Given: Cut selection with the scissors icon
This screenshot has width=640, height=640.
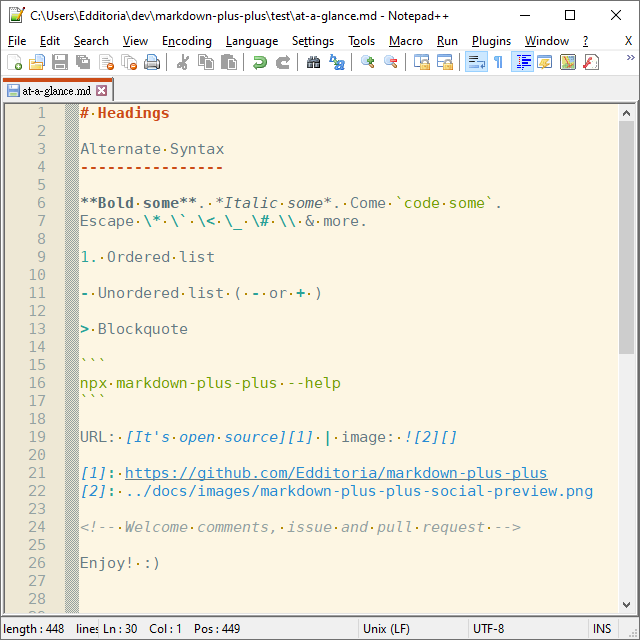Looking at the screenshot, I should pos(182,62).
